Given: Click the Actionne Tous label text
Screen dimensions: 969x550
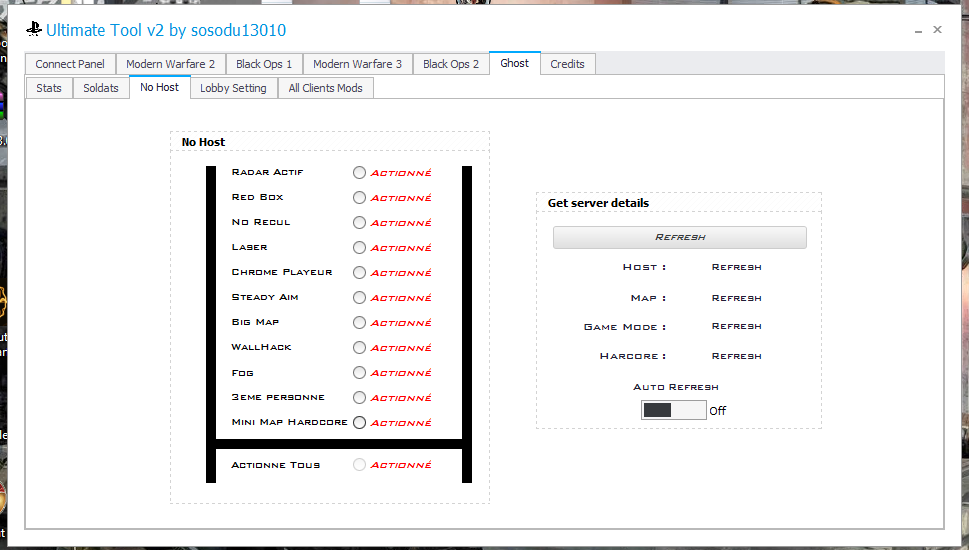Looking at the screenshot, I should click(276, 465).
